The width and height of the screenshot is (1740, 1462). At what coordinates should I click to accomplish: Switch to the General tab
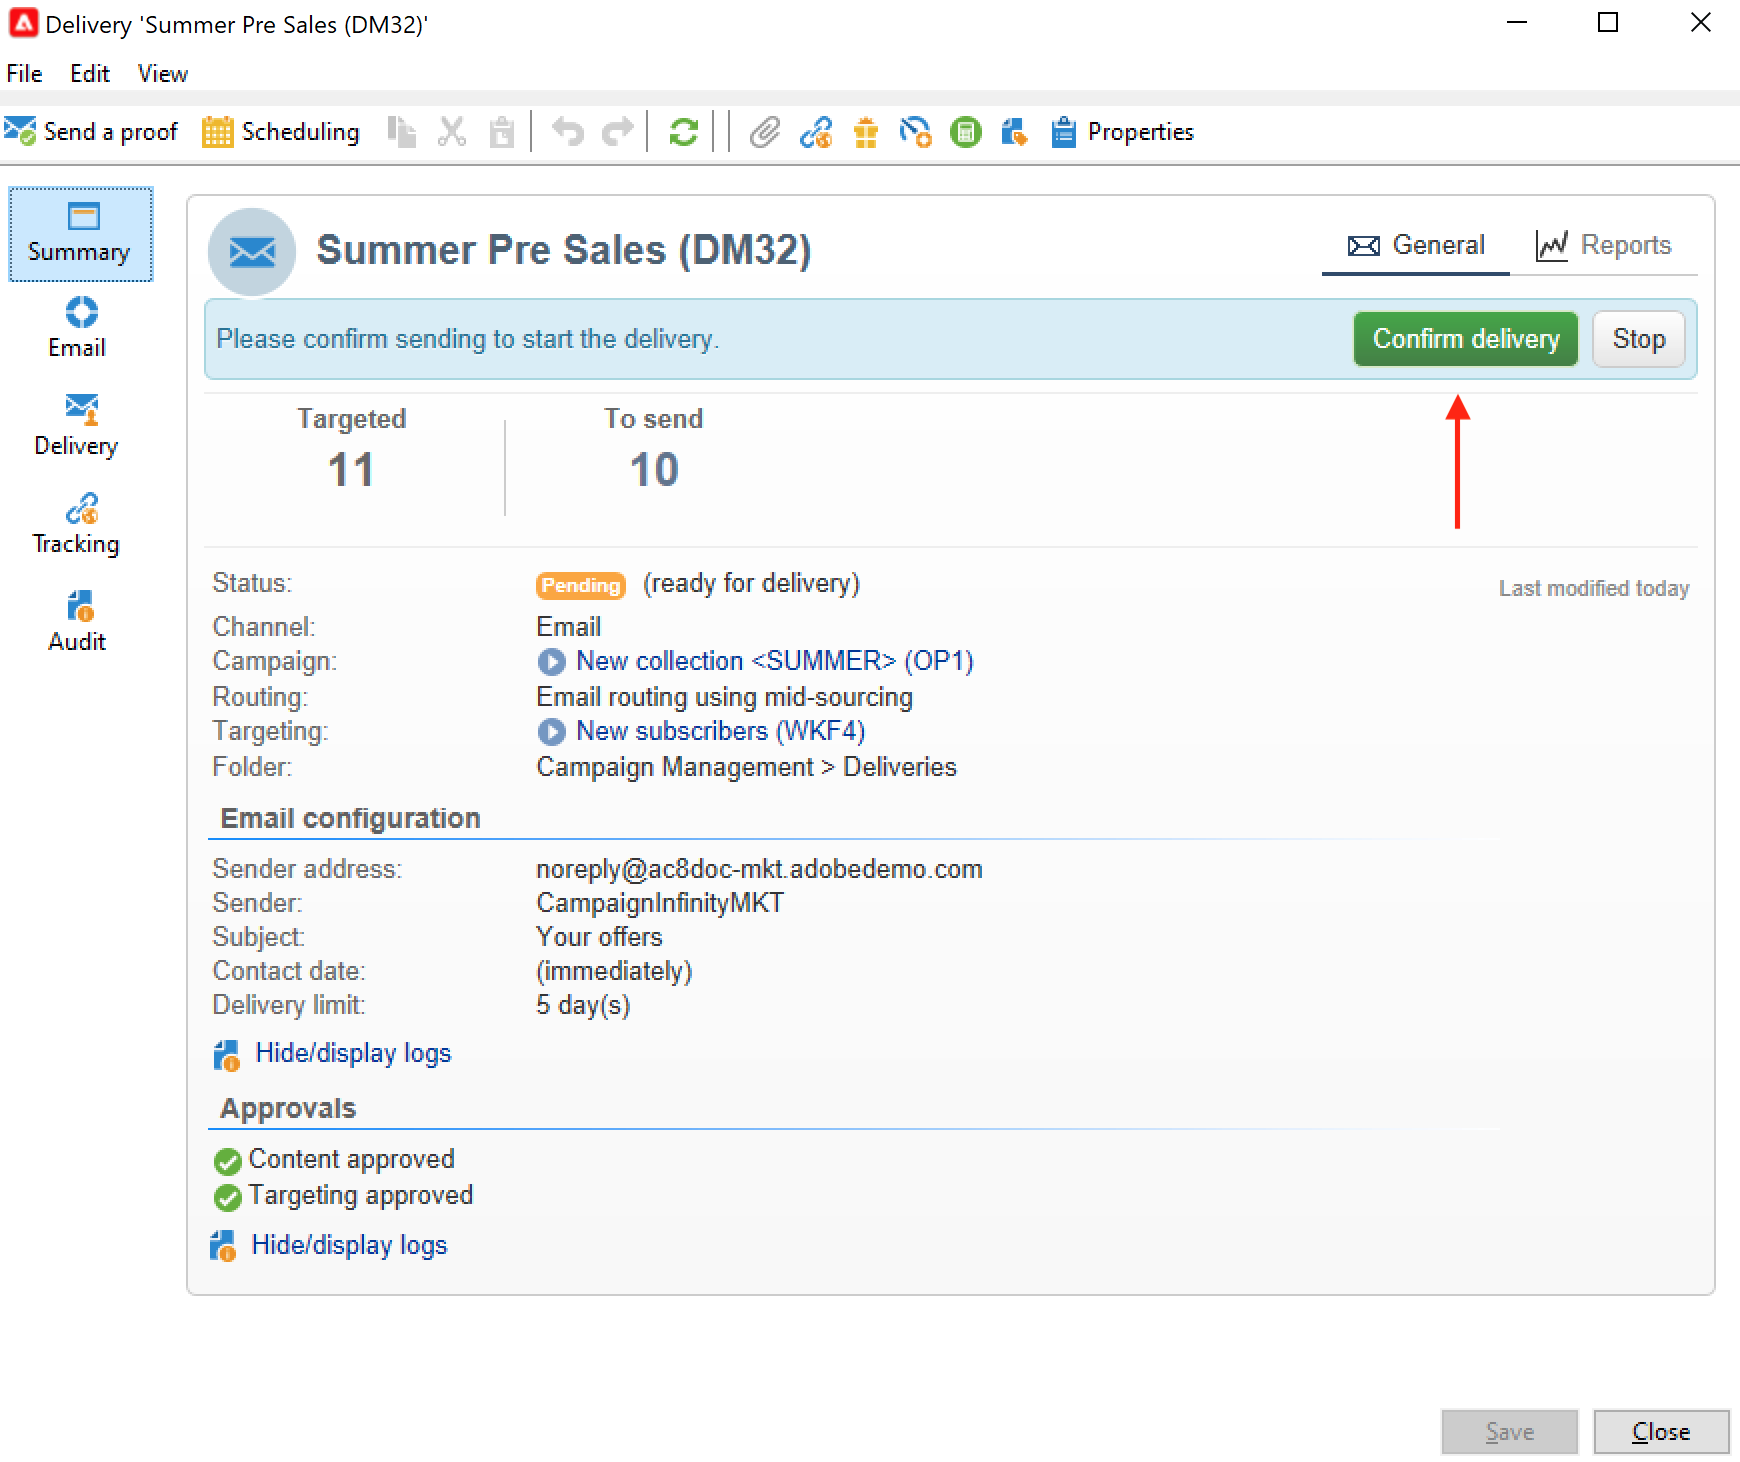1416,246
